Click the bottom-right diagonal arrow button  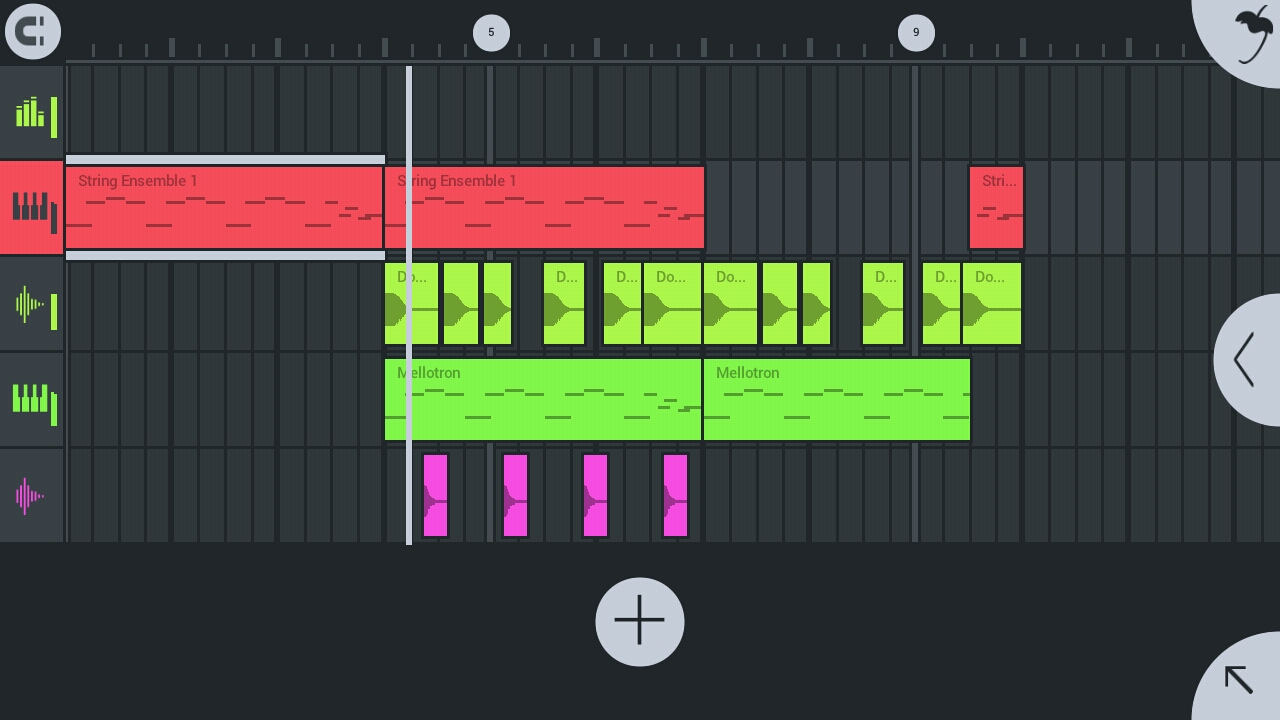coord(1240,680)
